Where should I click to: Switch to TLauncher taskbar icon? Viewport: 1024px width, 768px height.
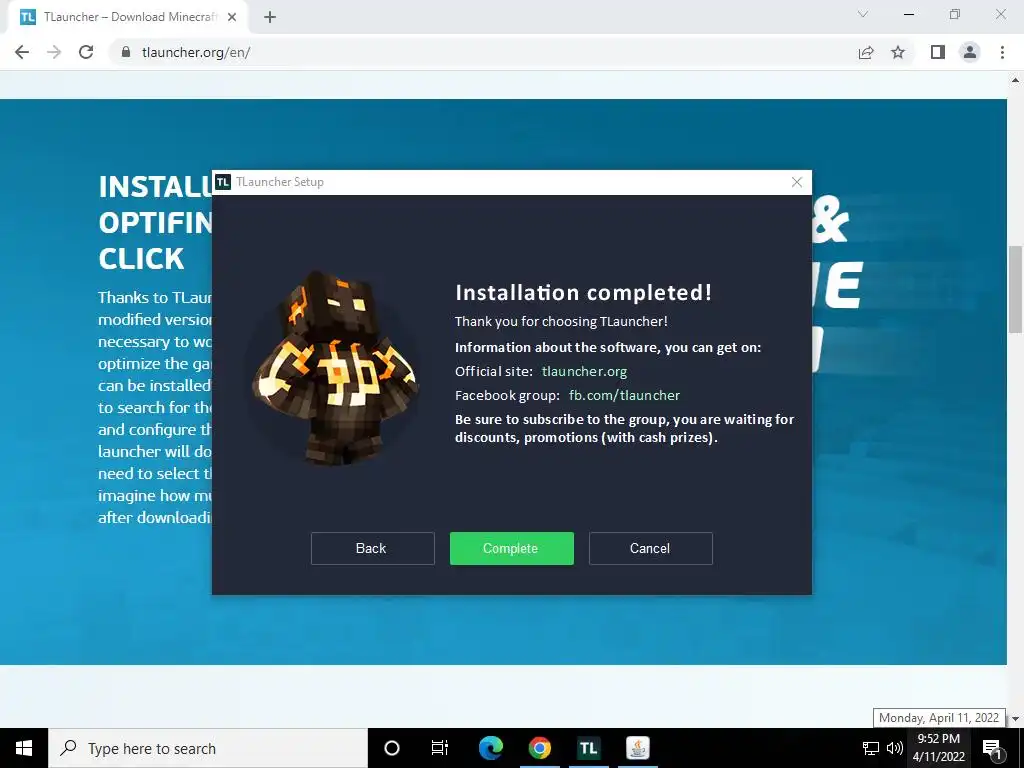click(x=588, y=748)
